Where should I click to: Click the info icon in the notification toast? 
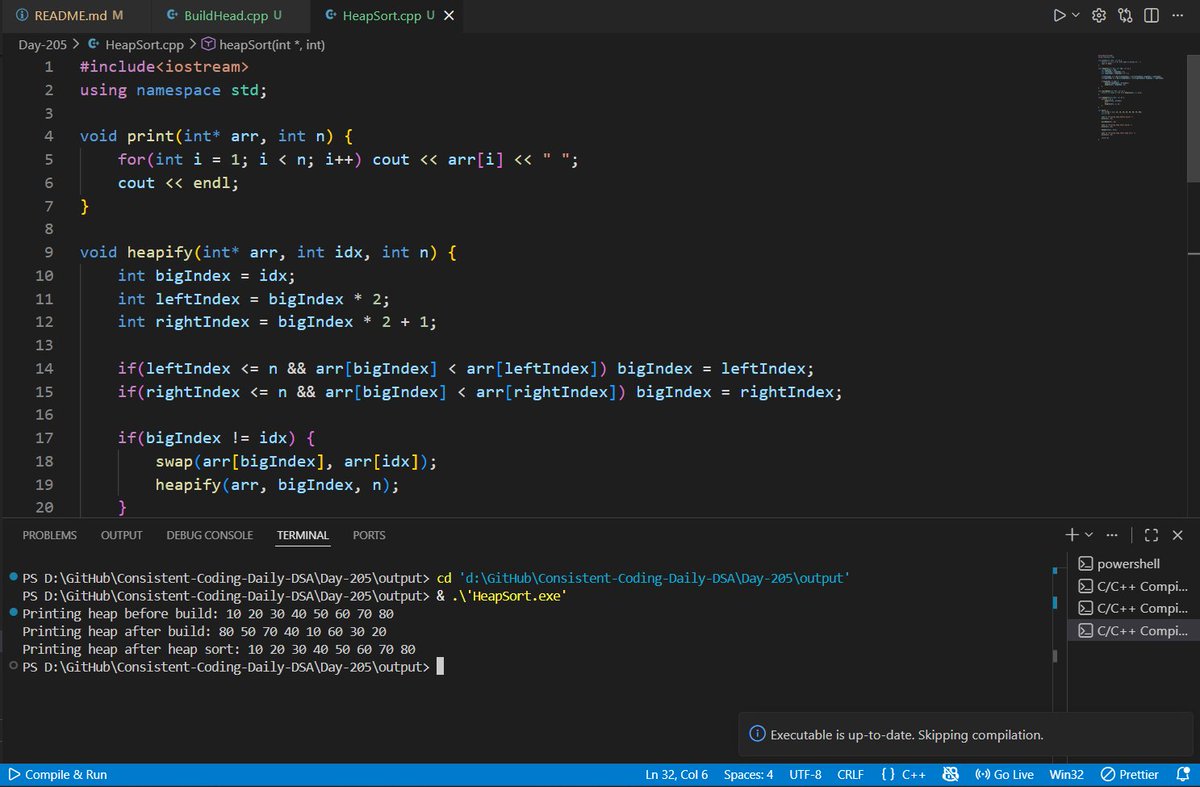coord(758,735)
